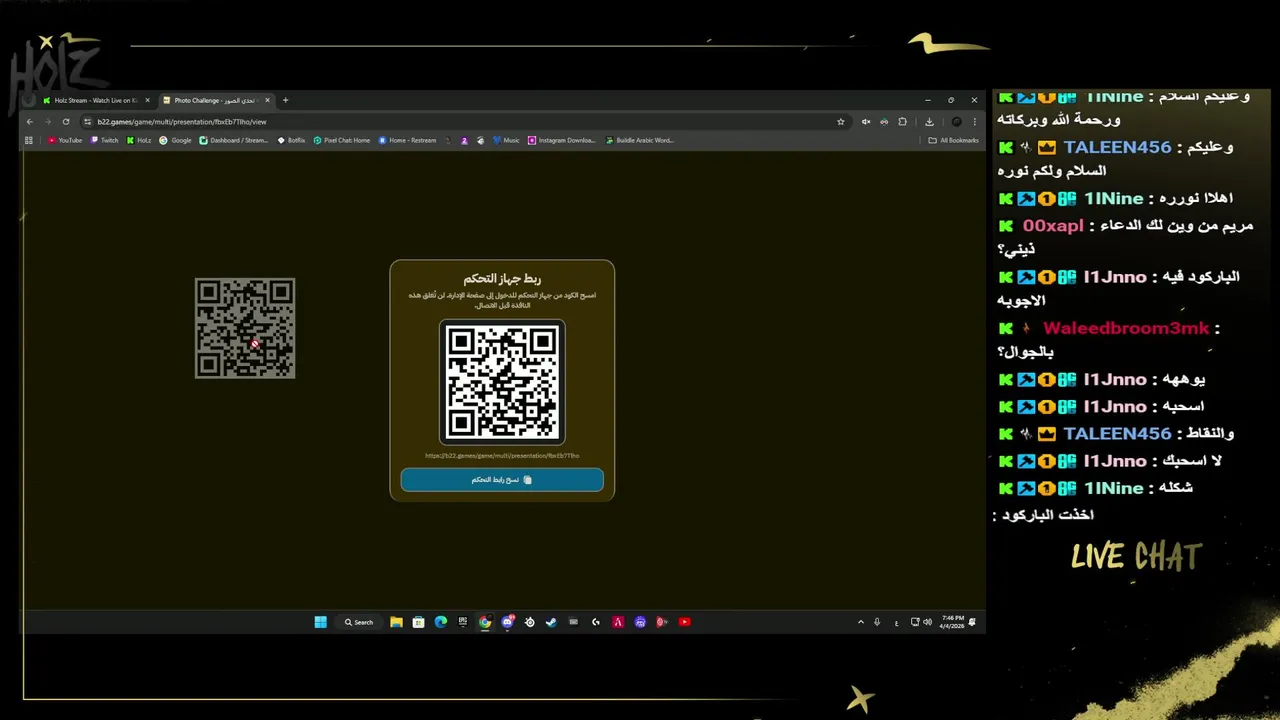
Task: Launch Microsoft Store from the taskbar
Action: [418, 622]
